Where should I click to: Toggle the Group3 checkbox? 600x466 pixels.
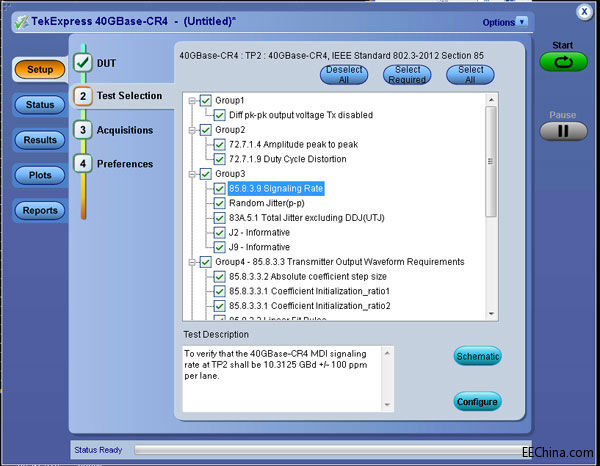tap(206, 174)
